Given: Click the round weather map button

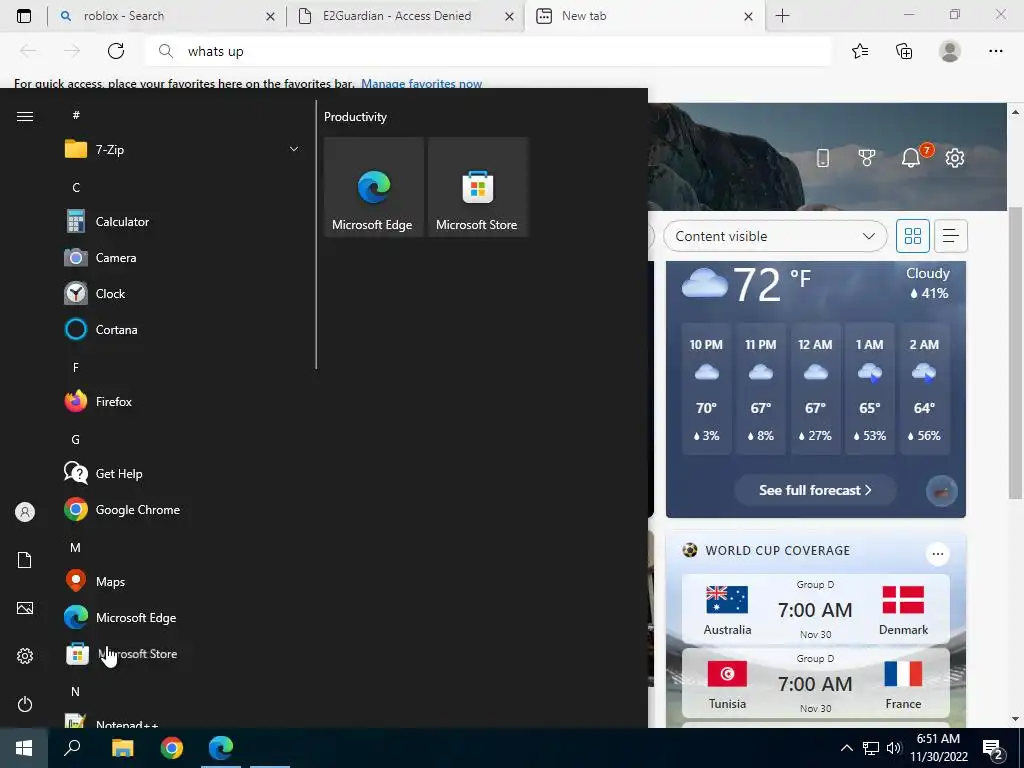Looking at the screenshot, I should [x=942, y=491].
